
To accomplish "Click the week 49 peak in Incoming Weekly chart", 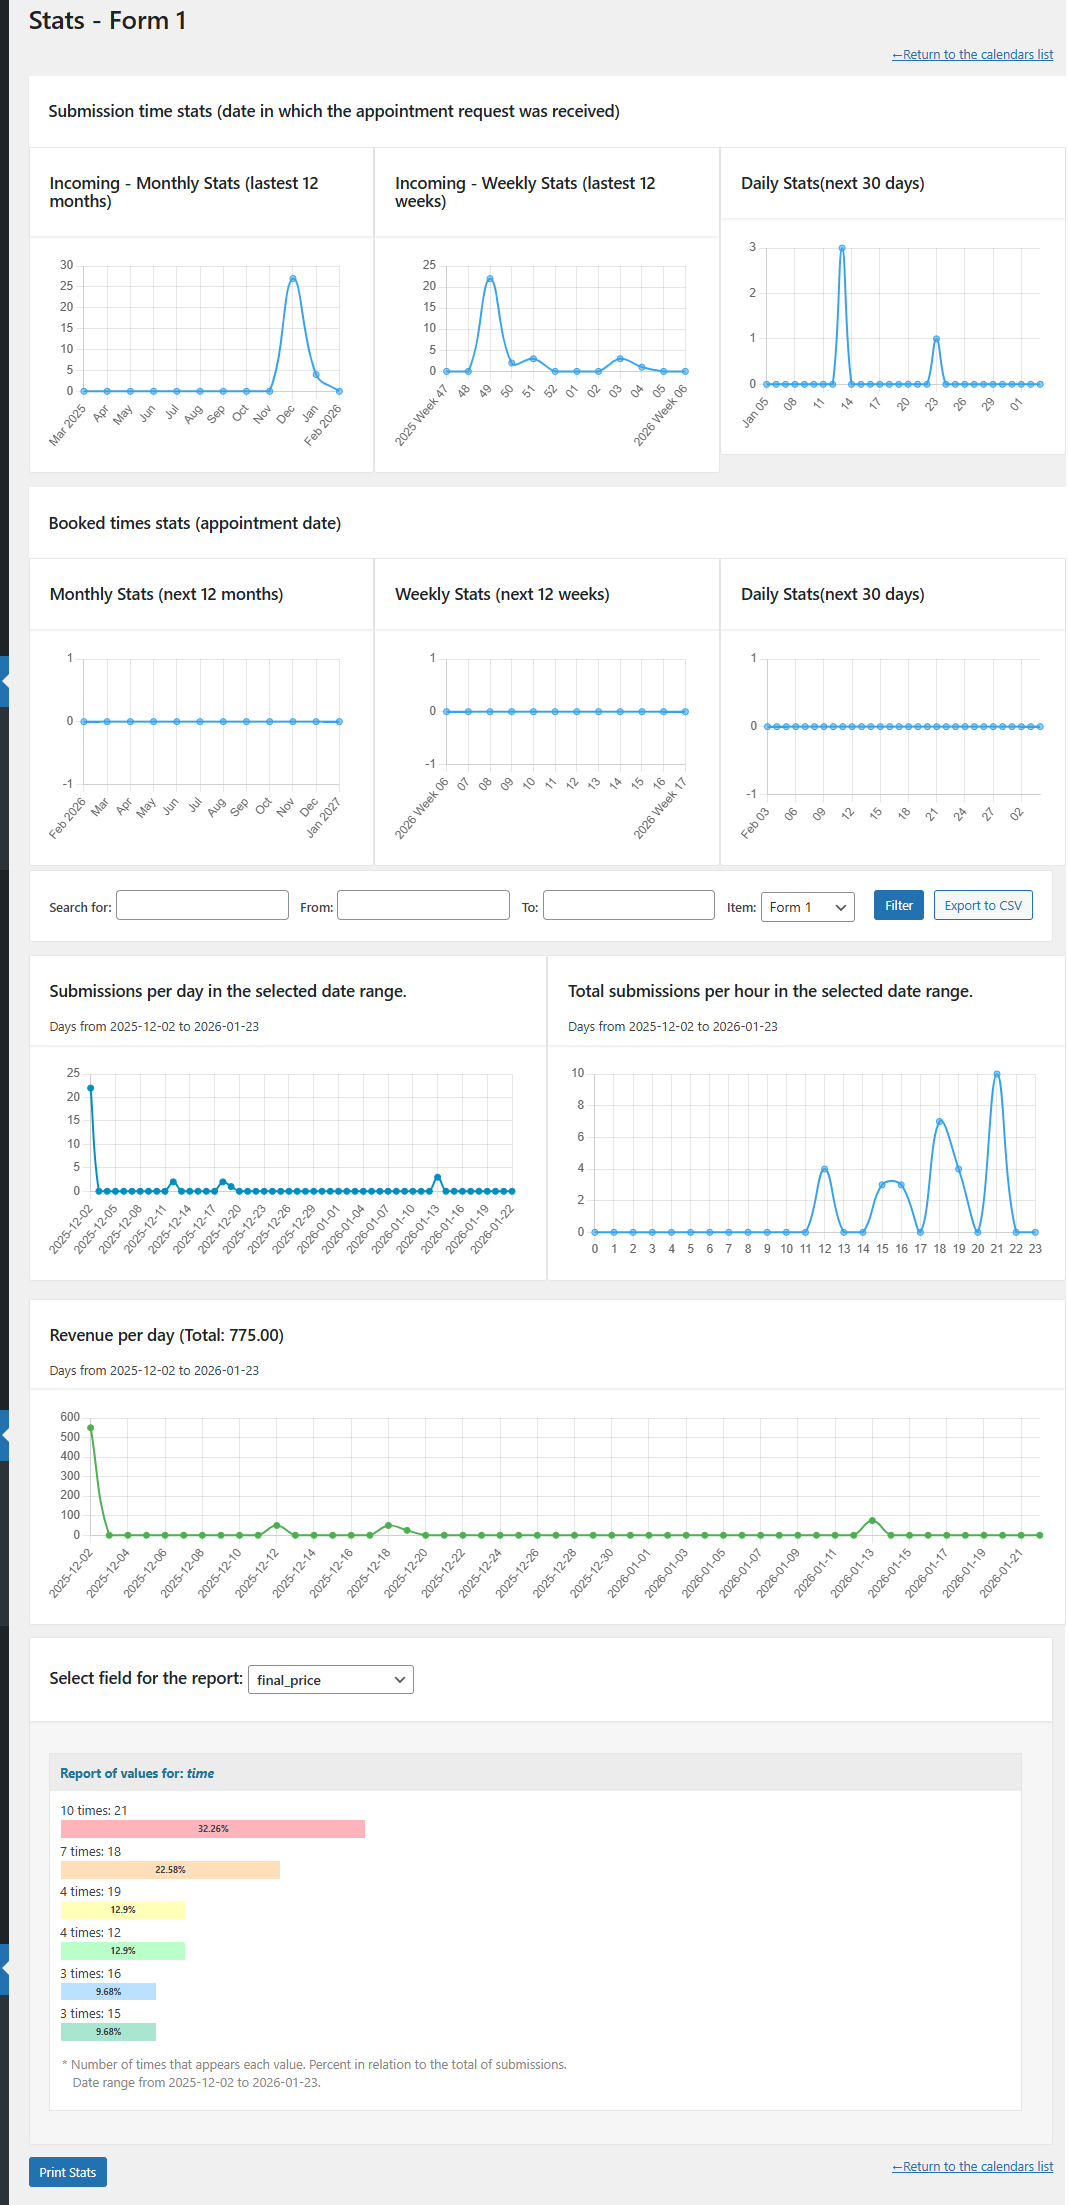I will click(x=490, y=278).
